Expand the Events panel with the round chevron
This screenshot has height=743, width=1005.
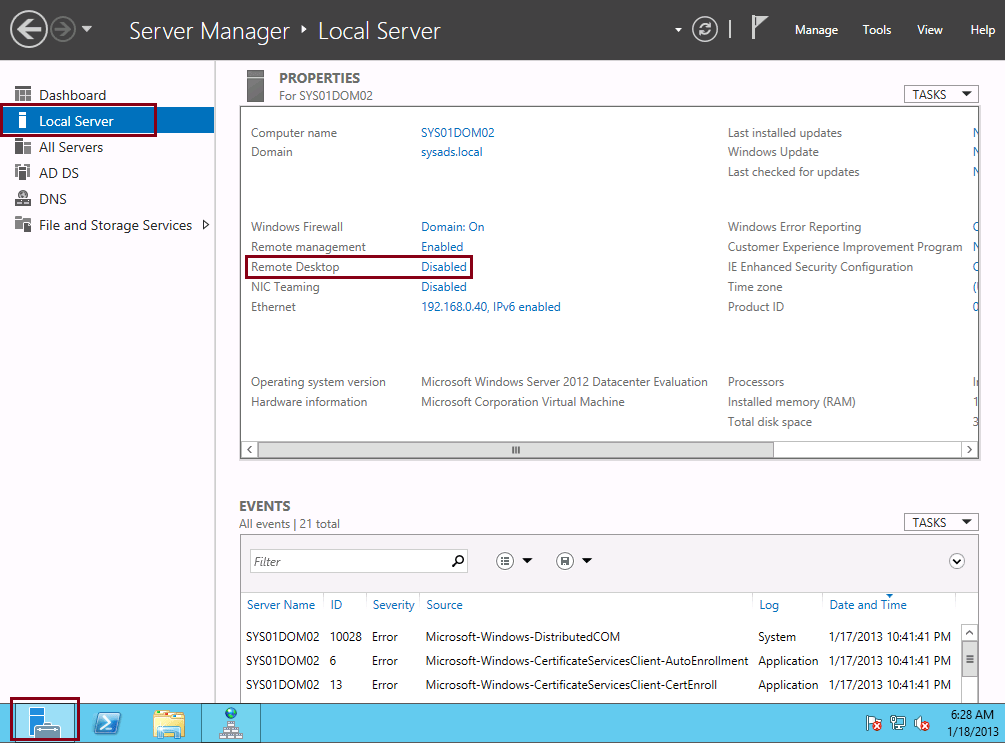coord(956,562)
